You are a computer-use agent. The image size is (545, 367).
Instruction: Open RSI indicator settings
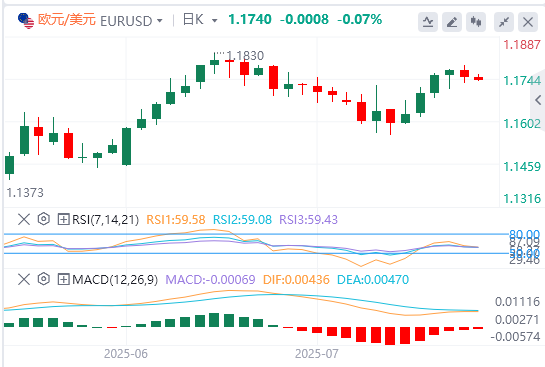point(44,219)
